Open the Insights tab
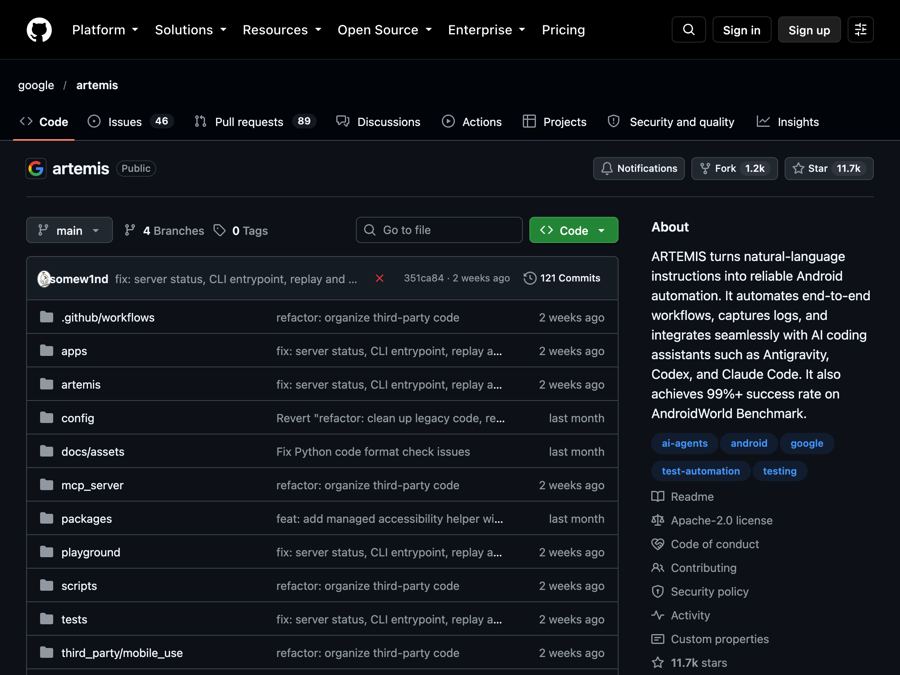The image size is (900, 675). tap(788, 122)
